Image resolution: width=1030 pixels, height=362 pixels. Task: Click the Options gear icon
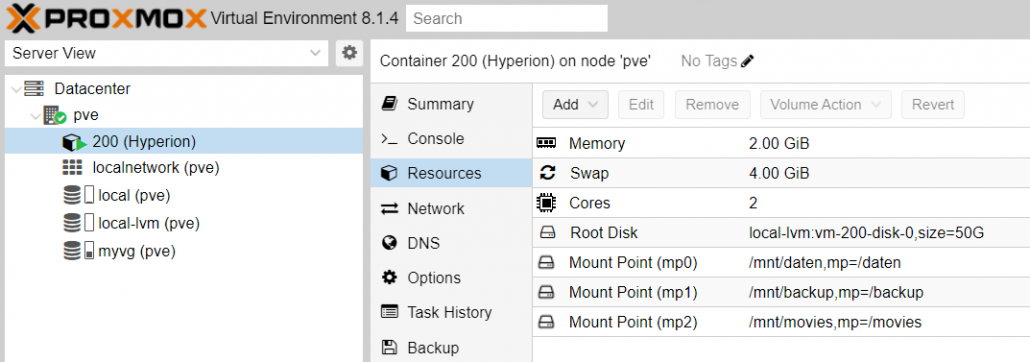(390, 278)
